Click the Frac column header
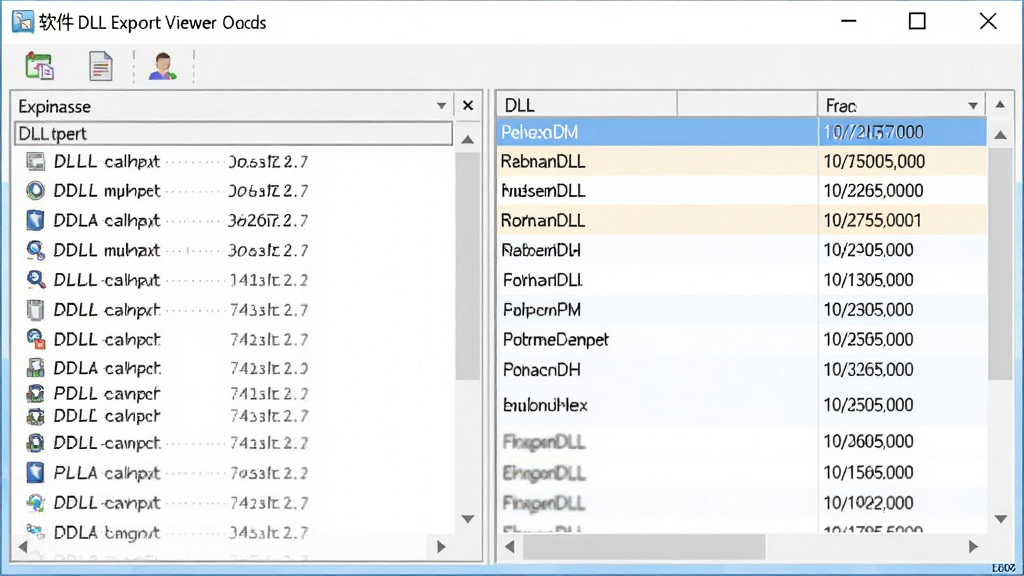The width and height of the screenshot is (1024, 576). 902,105
